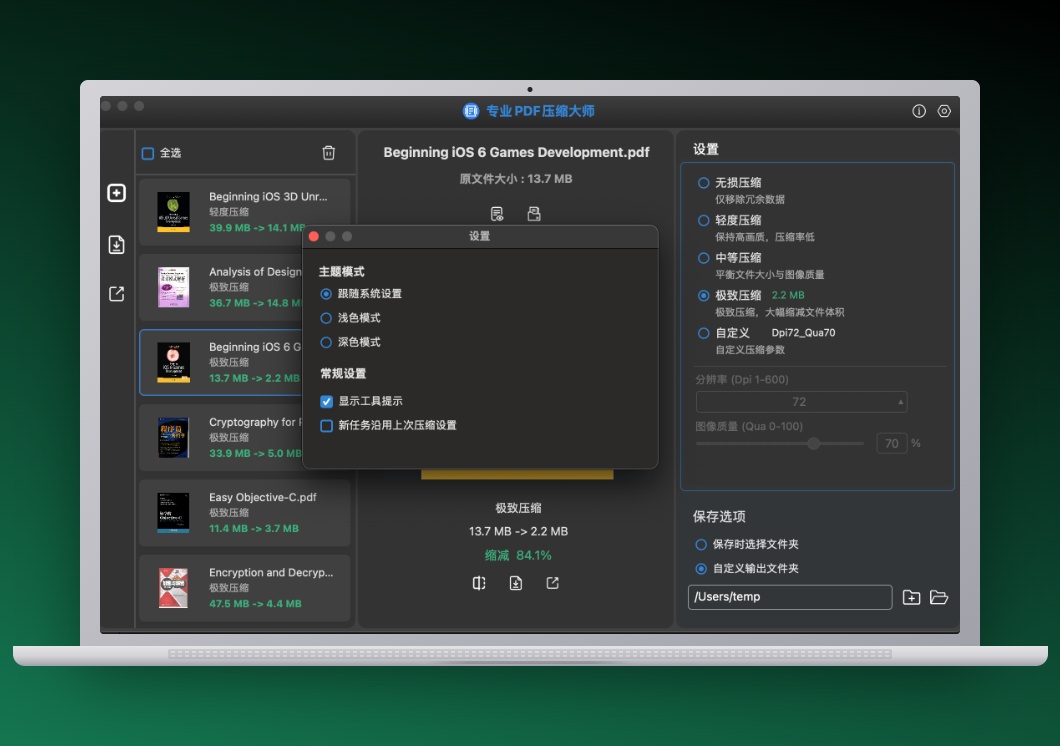Click the compare split-view icon below preview
The width and height of the screenshot is (1060, 746).
[x=479, y=583]
